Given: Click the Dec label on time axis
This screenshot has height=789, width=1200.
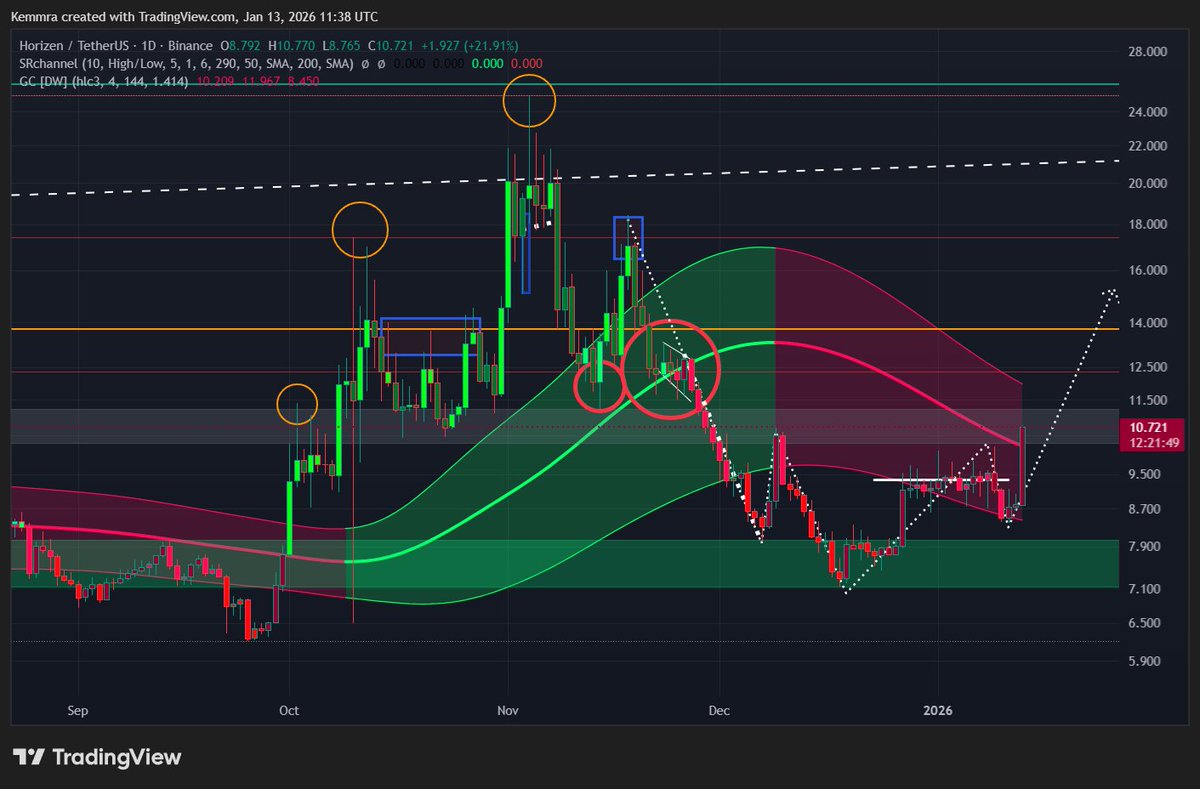Looking at the screenshot, I should coord(718,711).
